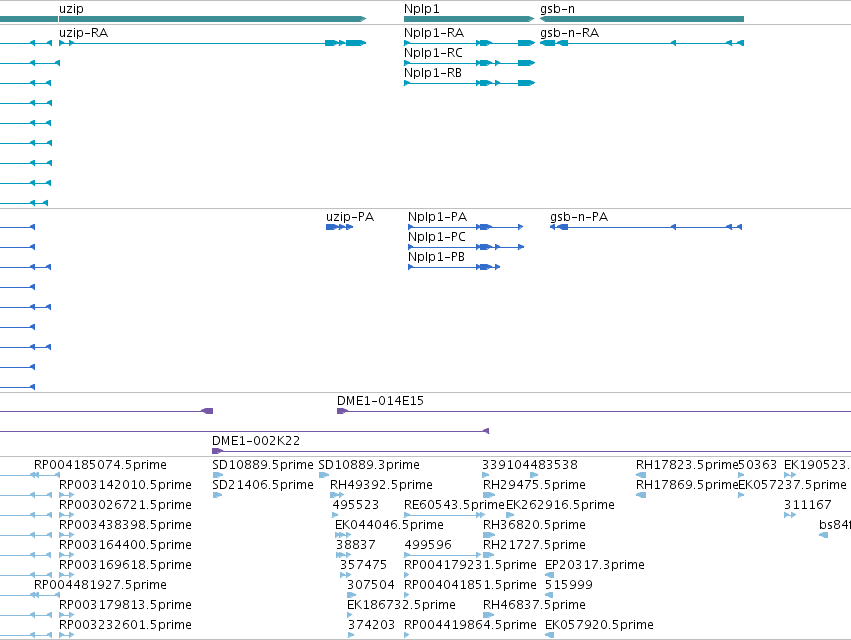Click the SD21406.5prime EST label
Viewport: 851px width, 640px height.
click(x=263, y=484)
